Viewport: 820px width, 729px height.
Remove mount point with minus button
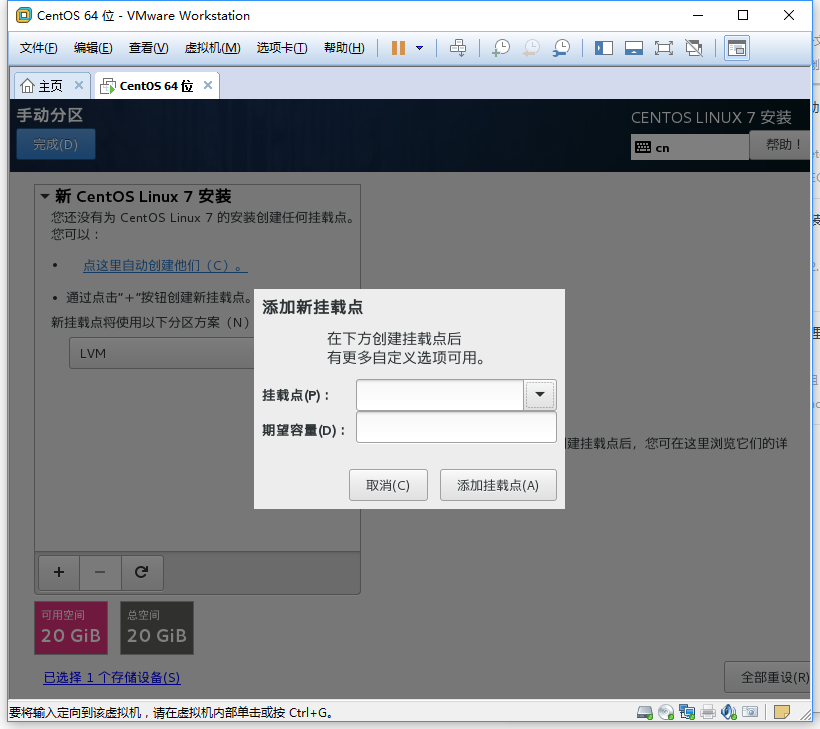coord(100,572)
